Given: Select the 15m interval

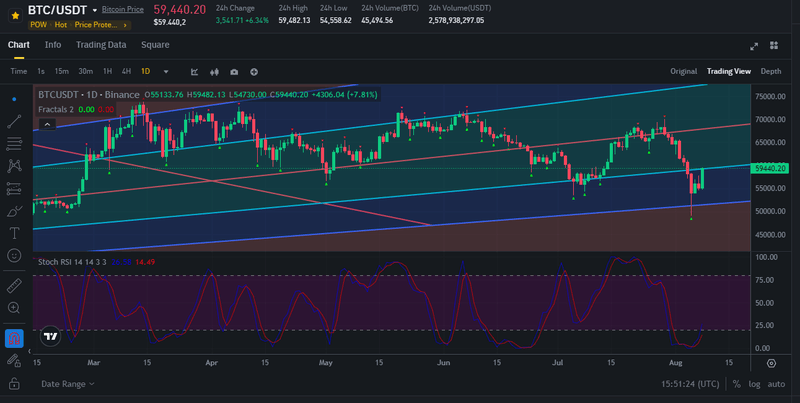Looking at the screenshot, I should point(62,71).
